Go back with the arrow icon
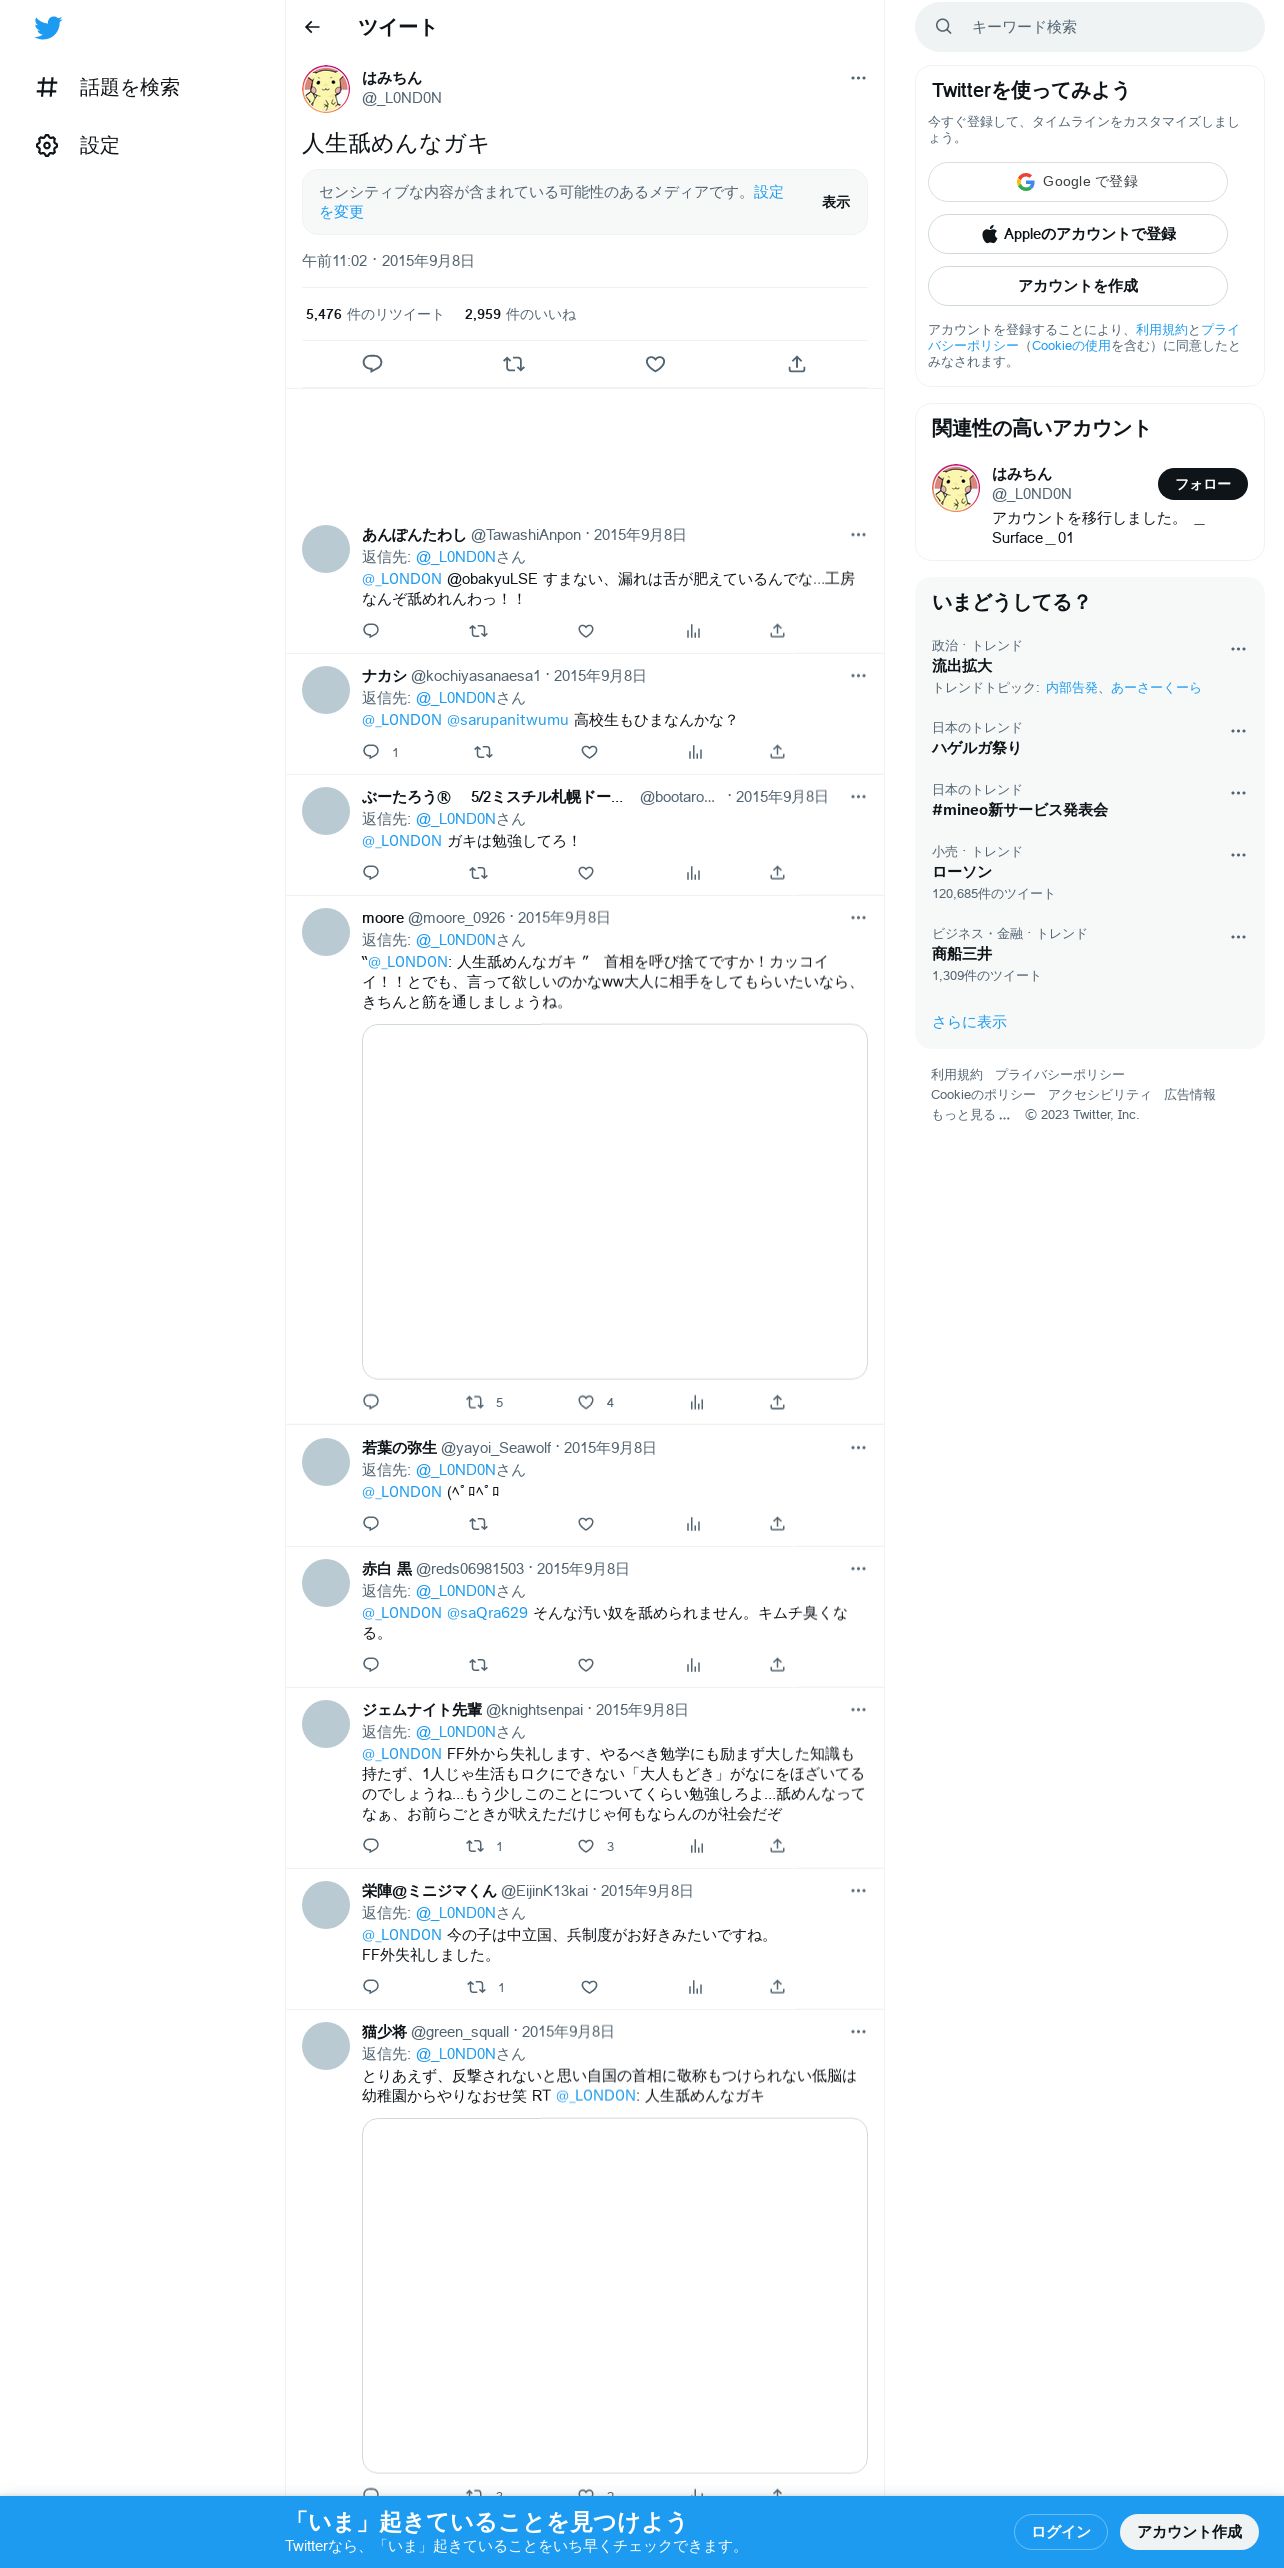1284x2568 pixels. [312, 27]
